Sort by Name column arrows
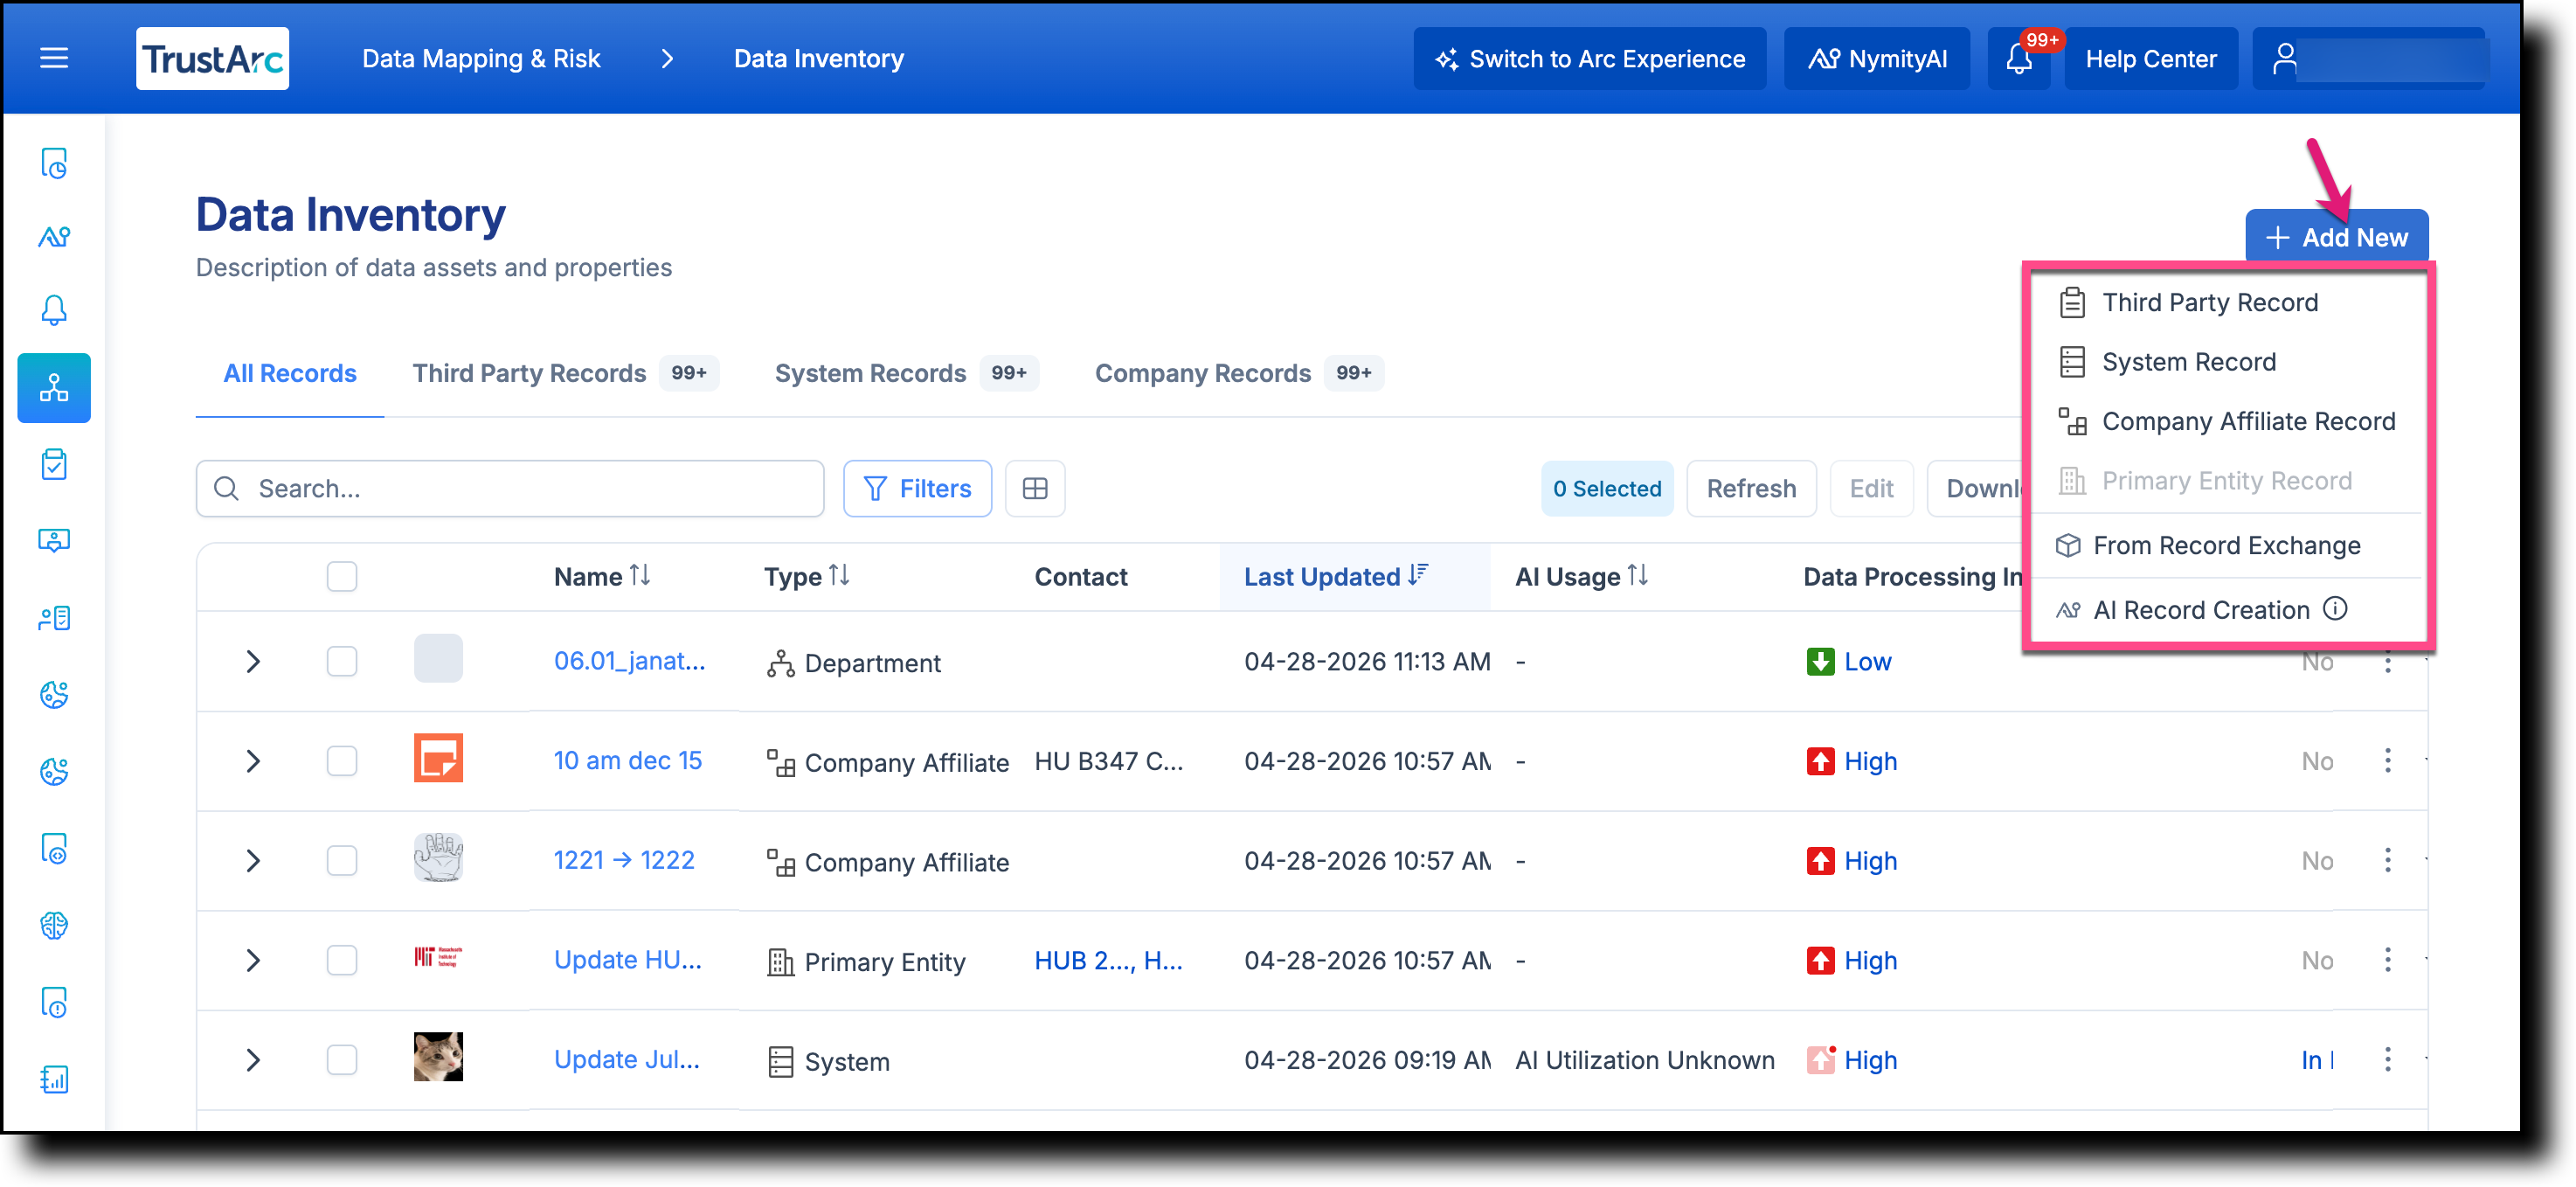Viewport: 2576px width, 1187px height. 640,576
